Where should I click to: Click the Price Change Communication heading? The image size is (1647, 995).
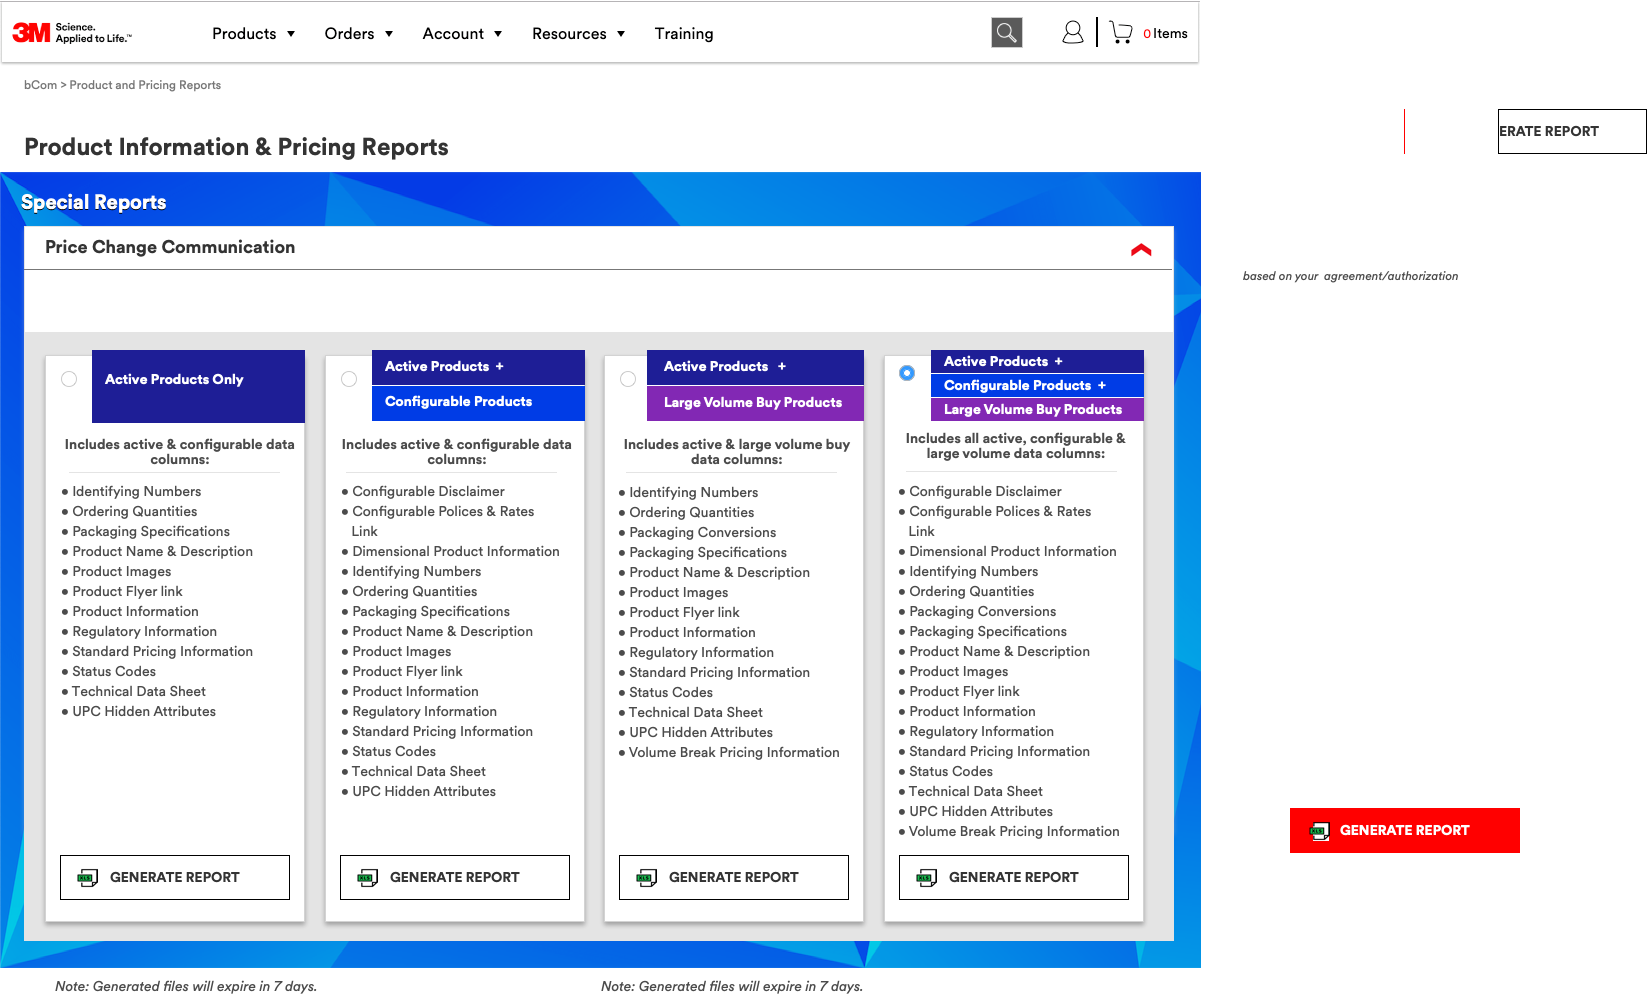170,247
